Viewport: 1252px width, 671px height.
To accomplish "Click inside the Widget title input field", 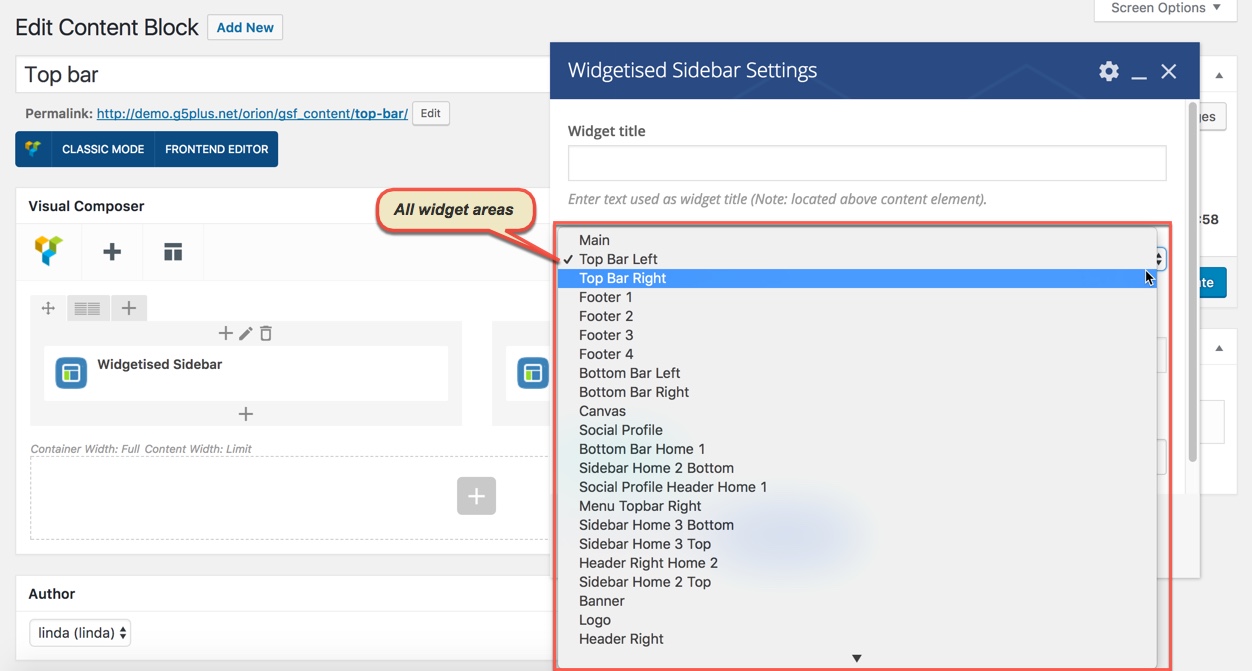I will (866, 163).
